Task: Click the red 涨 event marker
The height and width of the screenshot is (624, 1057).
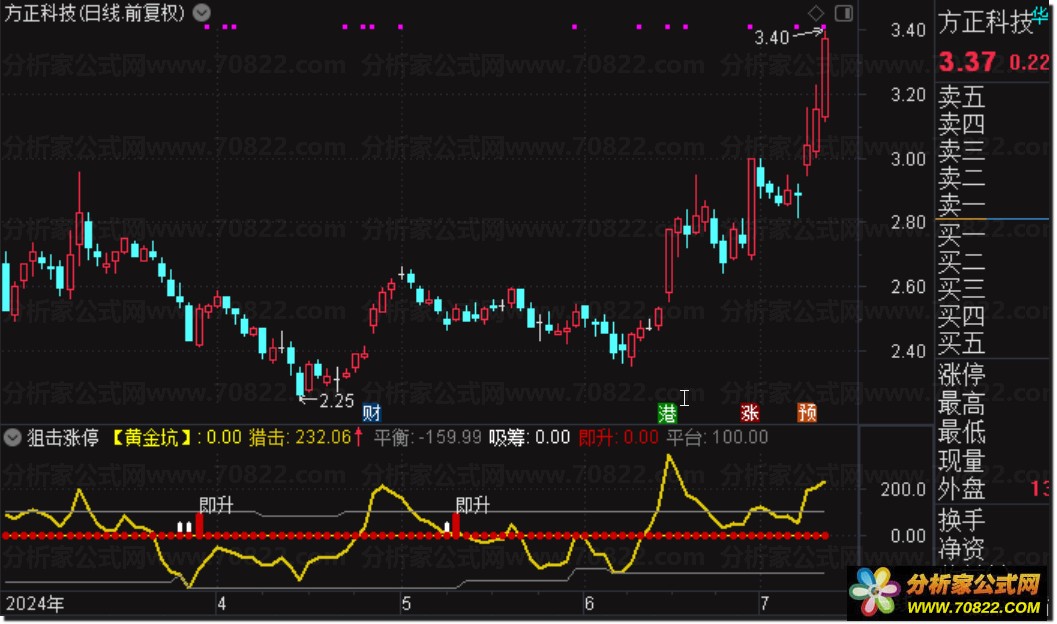Action: tap(750, 412)
